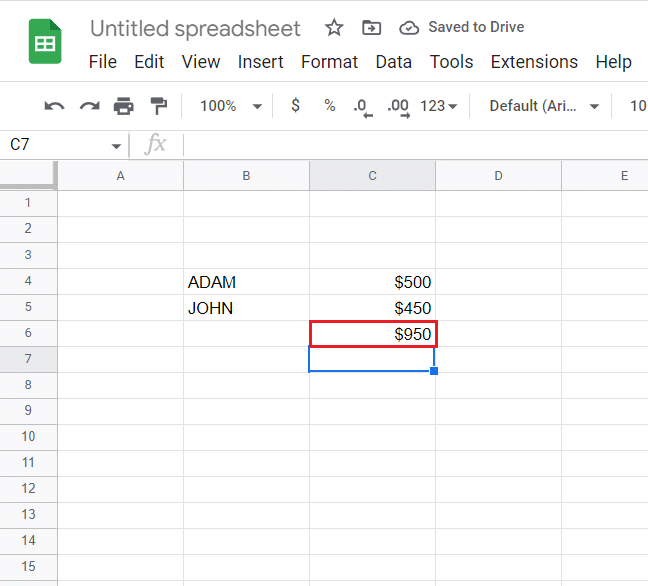Select the cell showing $450
This screenshot has height=586, width=648.
click(372, 308)
